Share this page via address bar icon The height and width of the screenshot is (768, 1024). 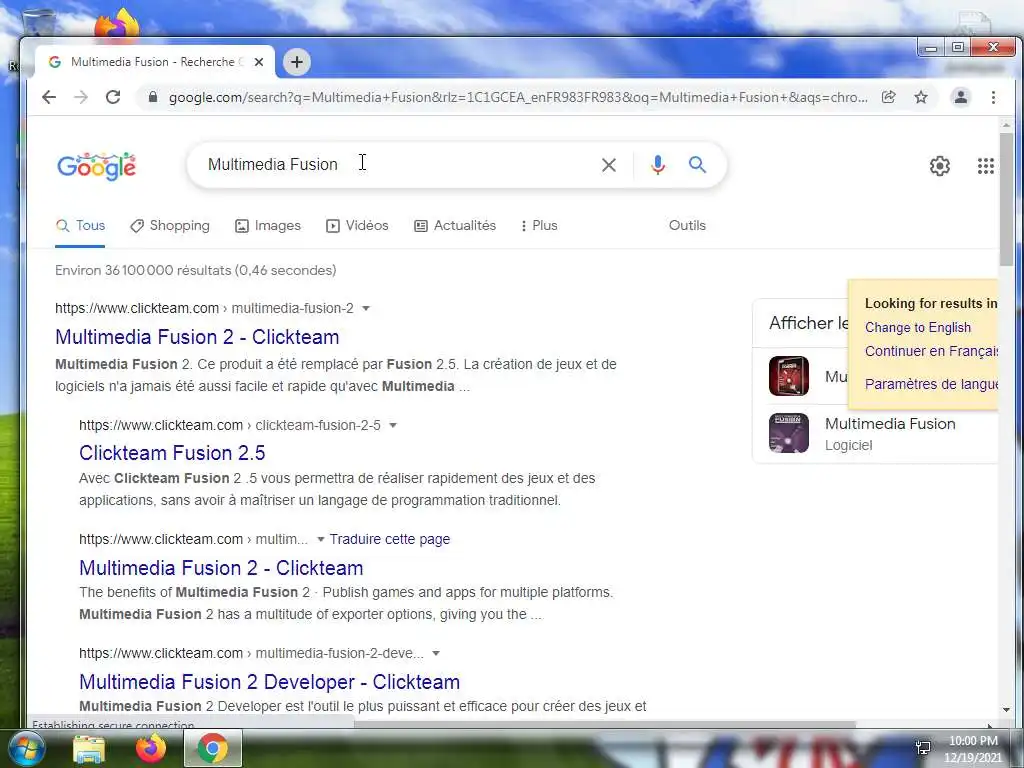[x=888, y=97]
